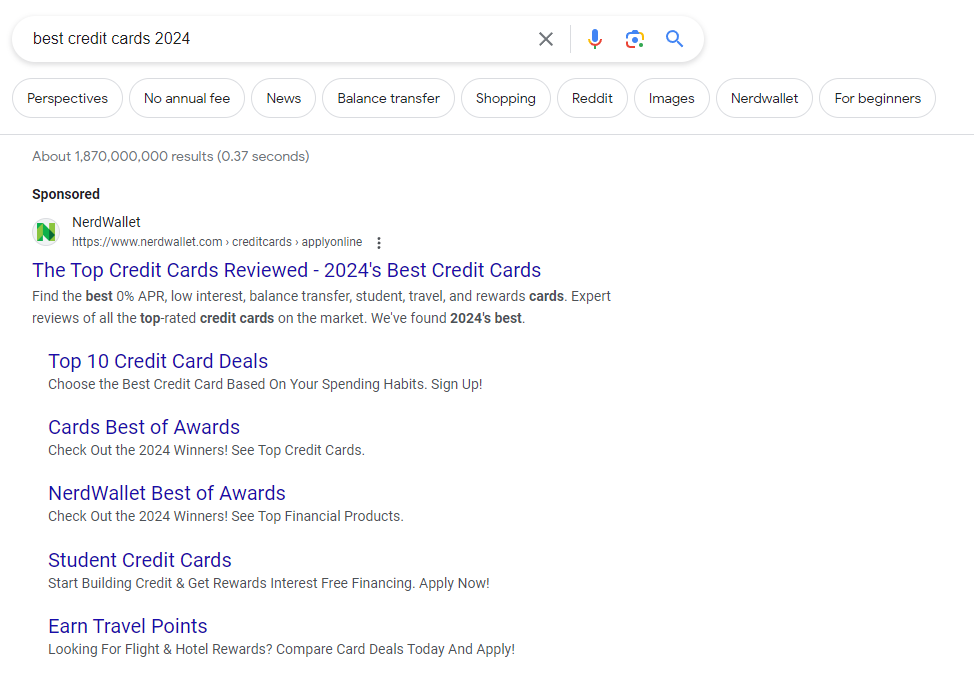Image resolution: width=974 pixels, height=683 pixels.
Task: Click the 'See Top Credit Cards' description line
Action: [x=206, y=450]
